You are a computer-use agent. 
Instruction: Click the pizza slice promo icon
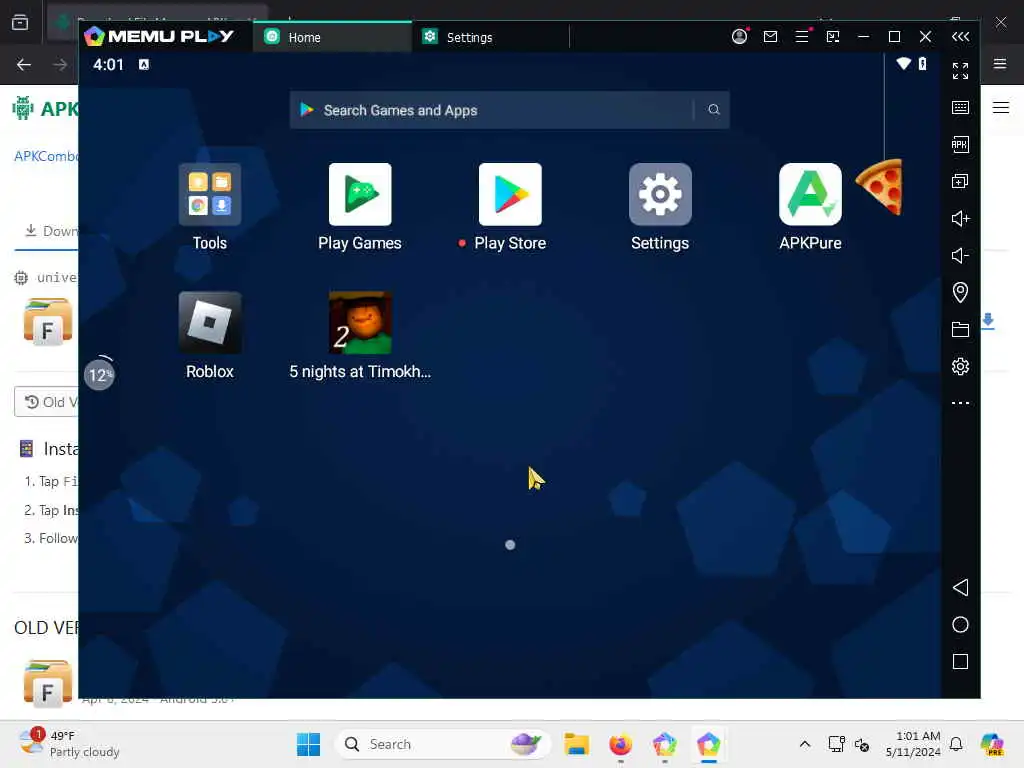click(880, 187)
